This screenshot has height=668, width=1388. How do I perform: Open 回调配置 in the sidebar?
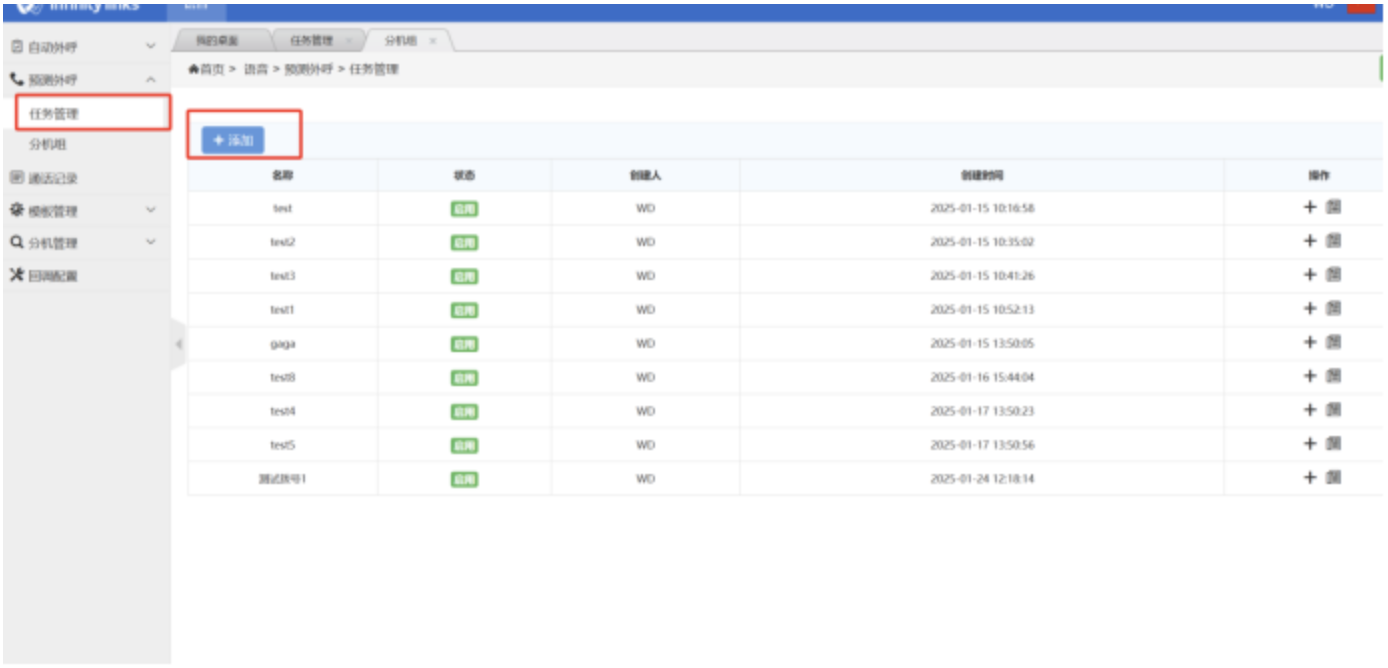52,276
